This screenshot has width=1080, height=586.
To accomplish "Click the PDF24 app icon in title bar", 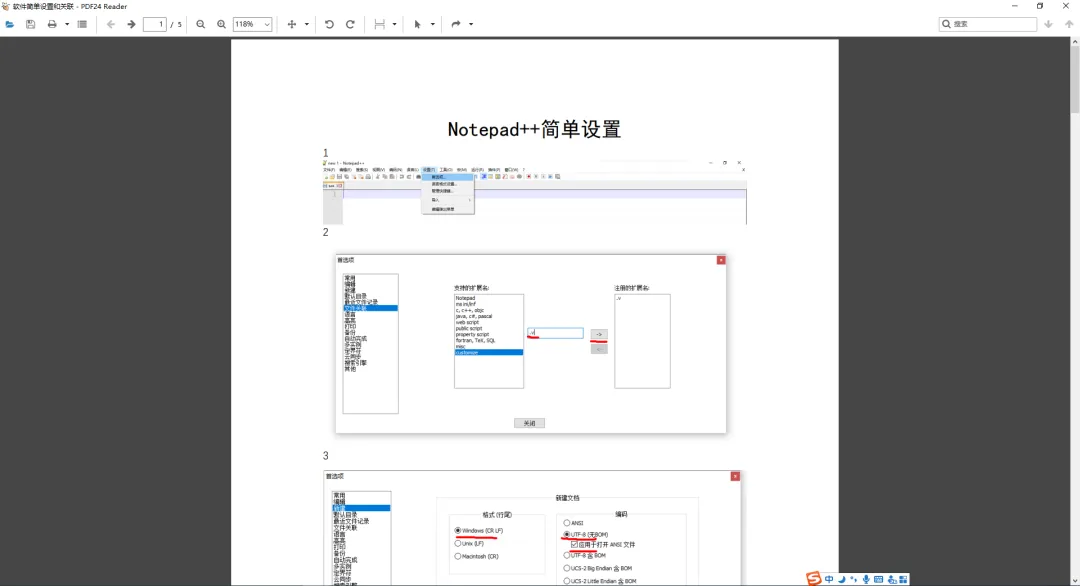I will (6, 6).
